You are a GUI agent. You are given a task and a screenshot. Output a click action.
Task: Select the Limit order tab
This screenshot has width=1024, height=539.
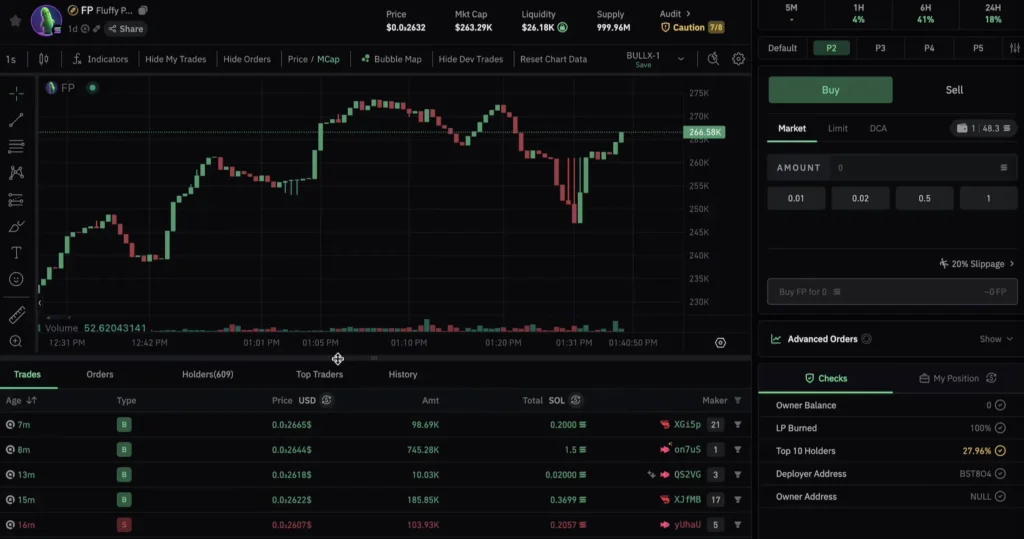click(x=837, y=129)
